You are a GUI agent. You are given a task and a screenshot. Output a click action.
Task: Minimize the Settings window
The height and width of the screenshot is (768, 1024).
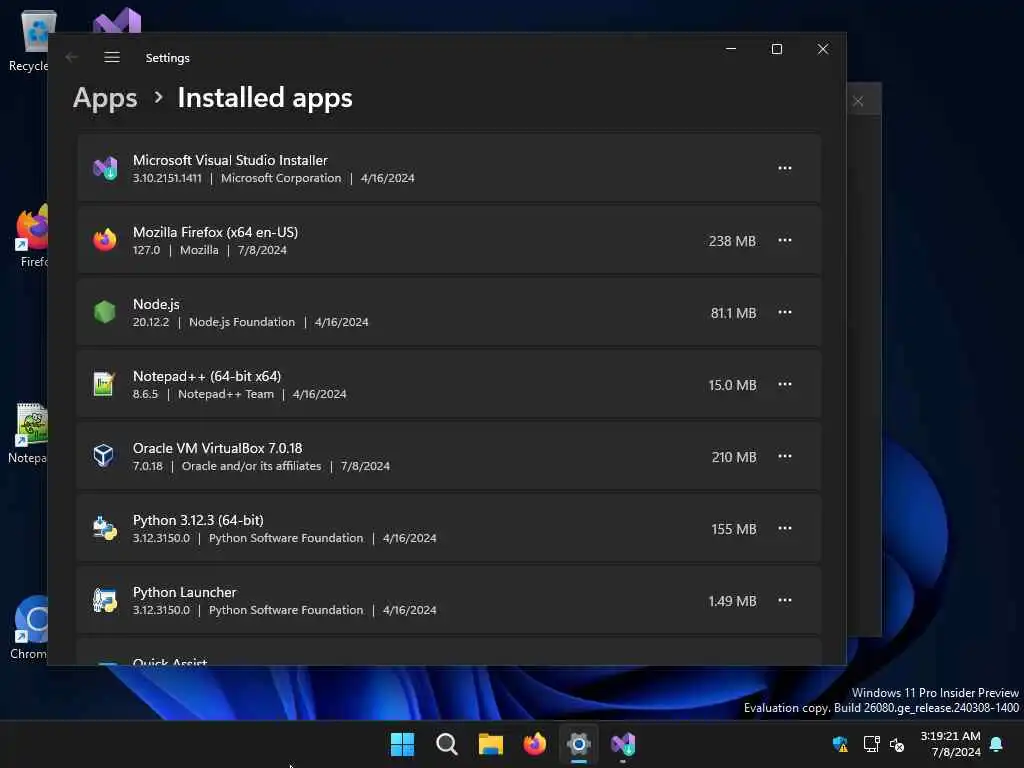731,49
